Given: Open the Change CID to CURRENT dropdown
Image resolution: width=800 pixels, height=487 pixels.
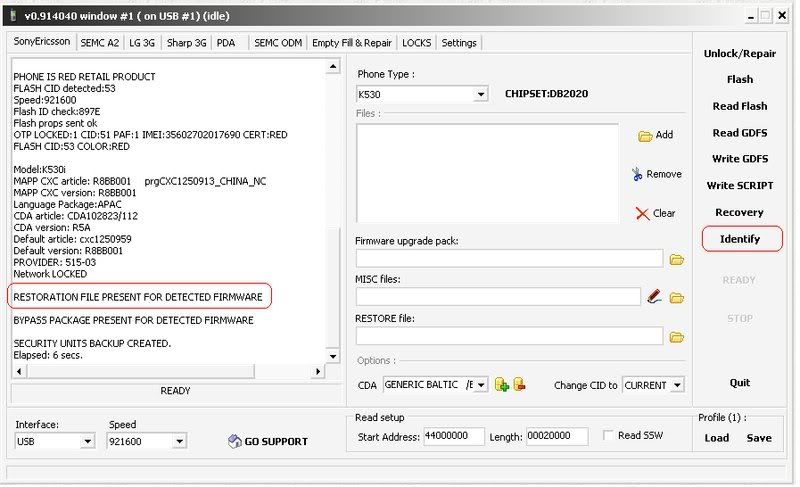Looking at the screenshot, I should click(x=677, y=385).
